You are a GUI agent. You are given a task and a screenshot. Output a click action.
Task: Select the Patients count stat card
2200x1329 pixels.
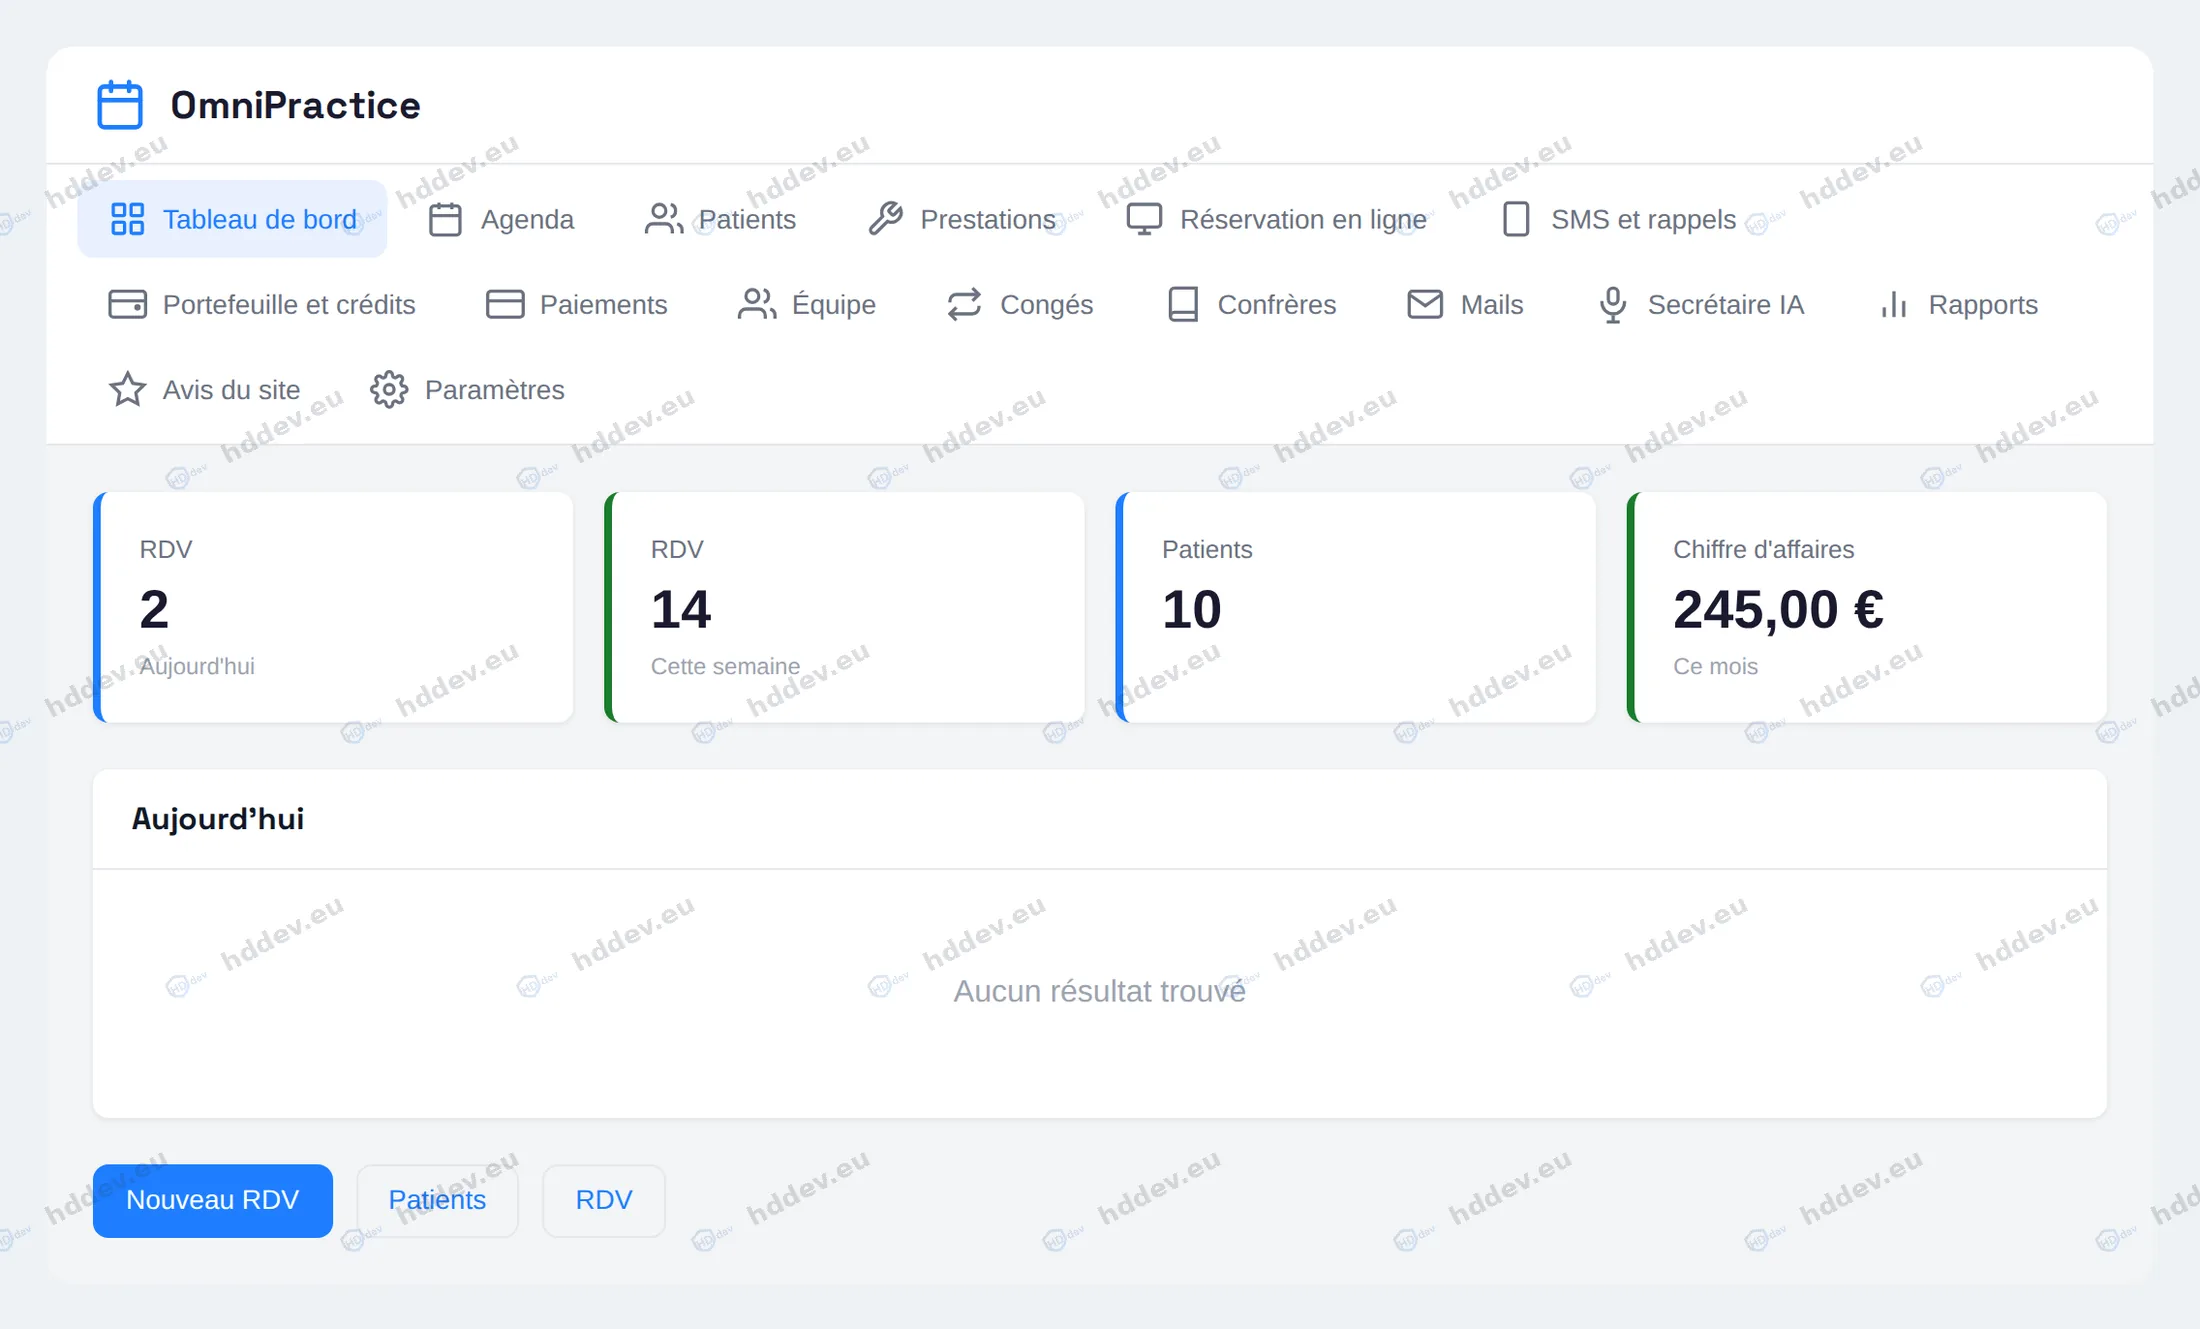pos(1356,607)
